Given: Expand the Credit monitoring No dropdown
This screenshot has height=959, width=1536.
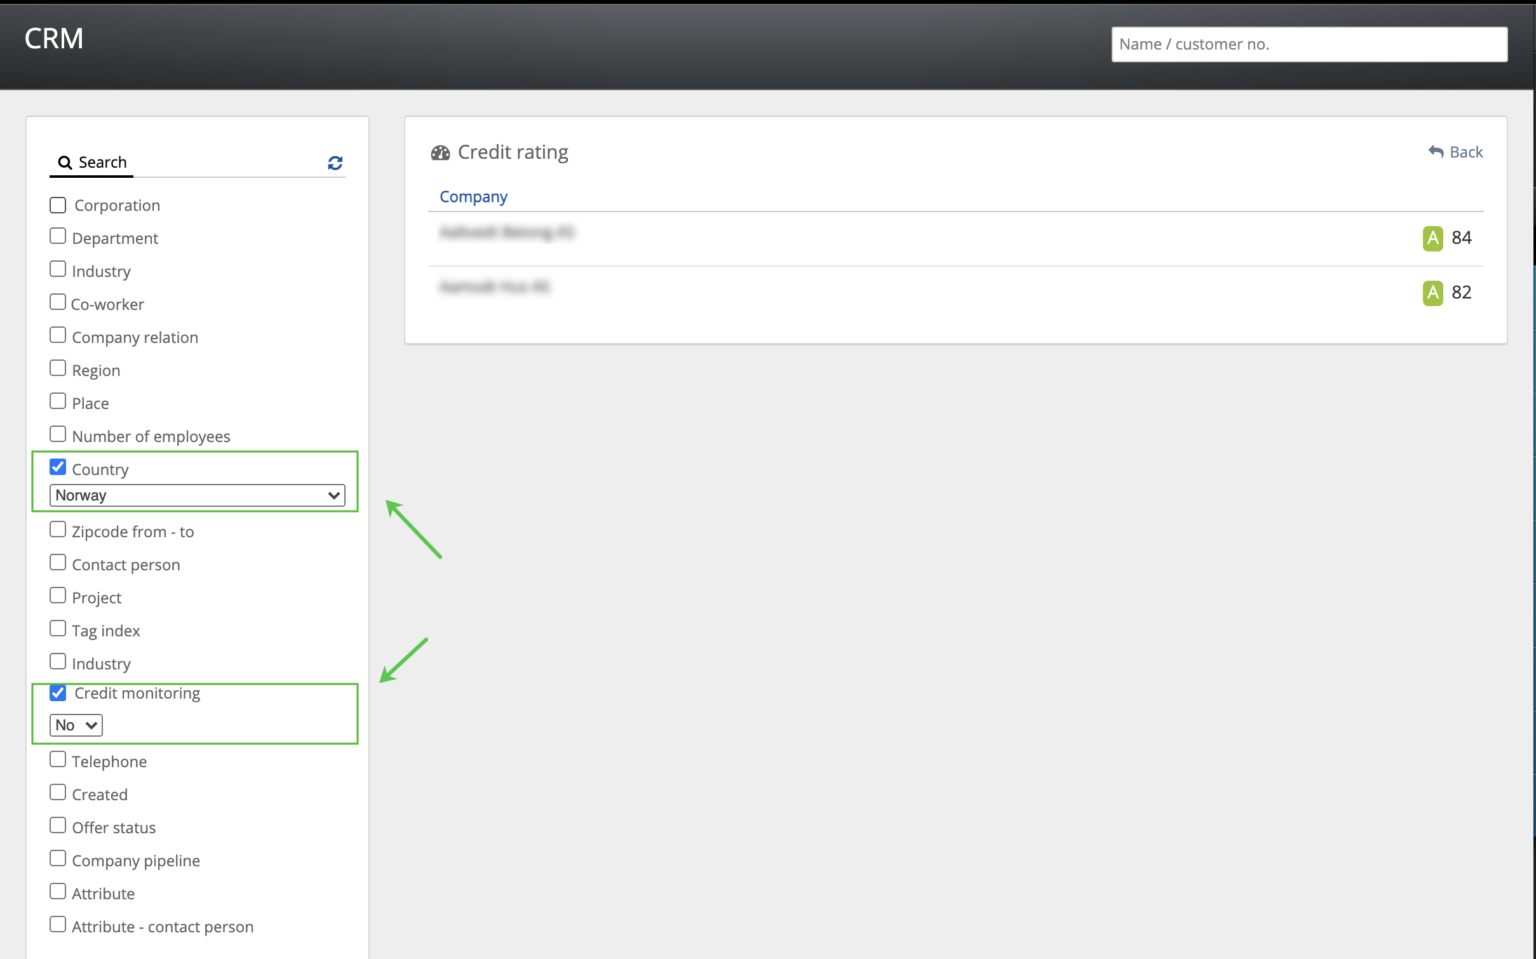Looking at the screenshot, I should click(x=76, y=725).
